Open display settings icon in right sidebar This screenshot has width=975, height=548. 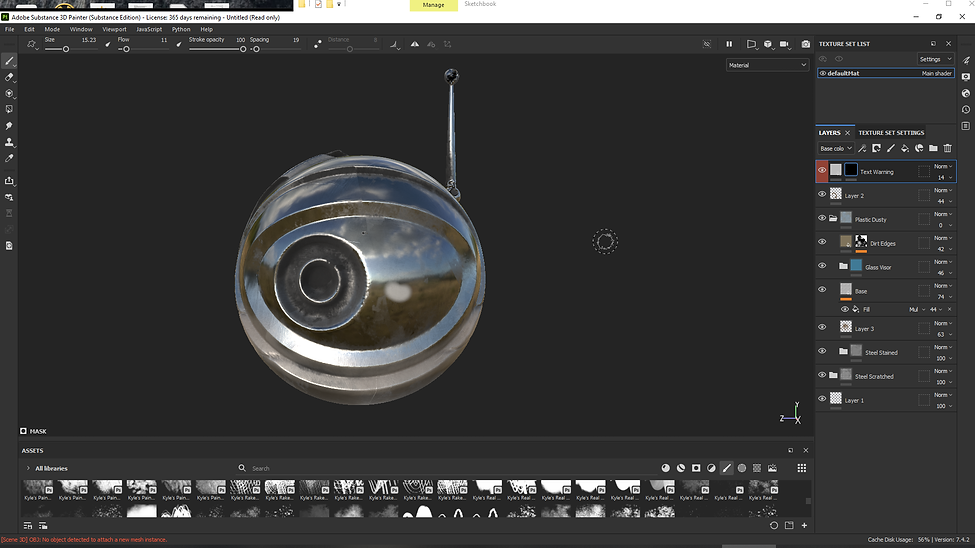pyautogui.click(x=966, y=77)
